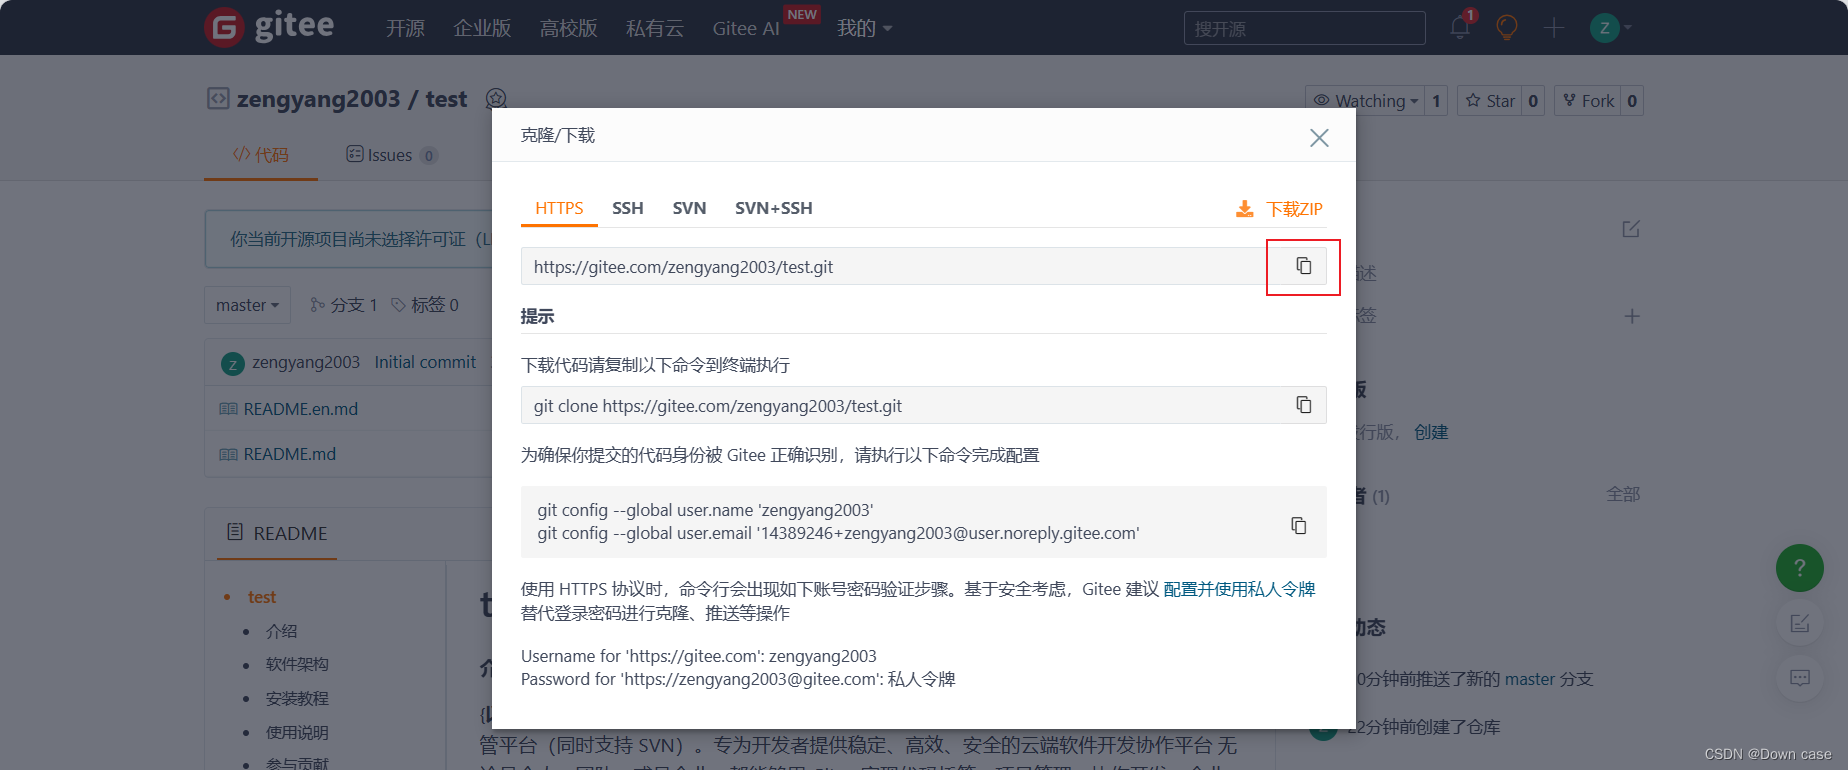Screen dimensions: 1848x770
Task: Jump to test in README outline
Action: [x=262, y=597]
